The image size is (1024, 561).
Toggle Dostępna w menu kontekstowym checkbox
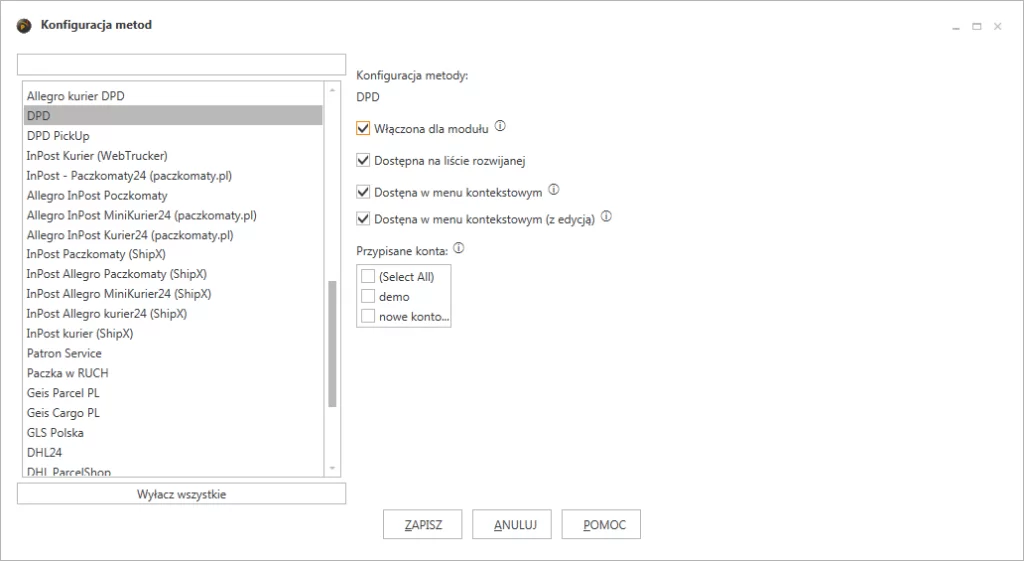coord(363,192)
